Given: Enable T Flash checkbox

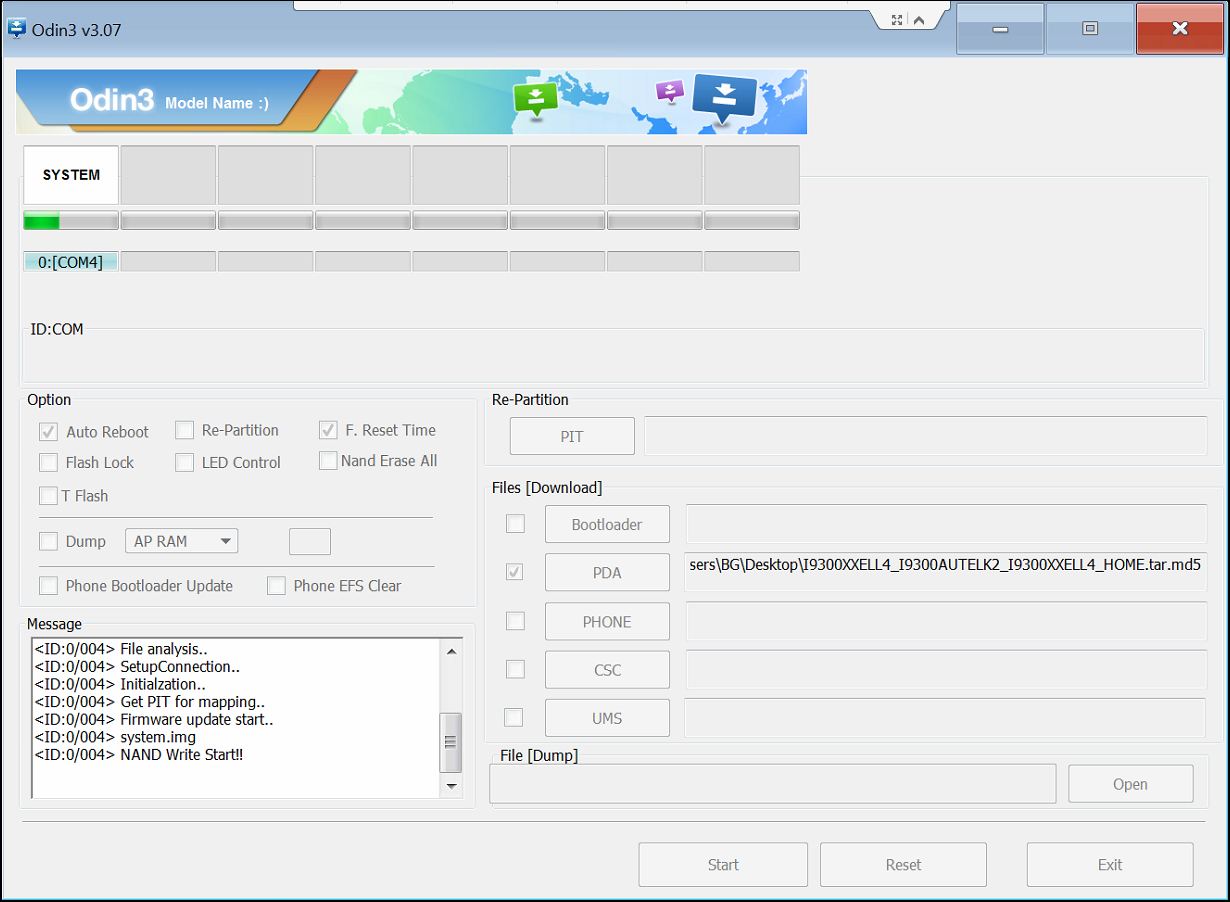Looking at the screenshot, I should (48, 495).
